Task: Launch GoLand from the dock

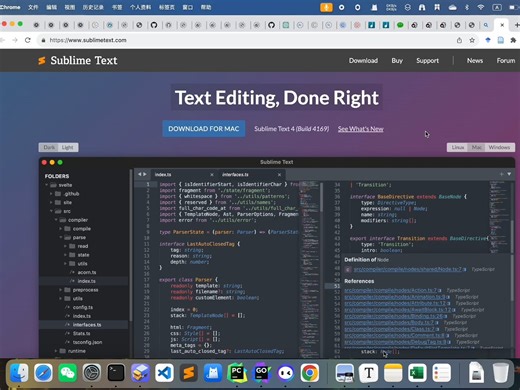Action: (x=261, y=373)
